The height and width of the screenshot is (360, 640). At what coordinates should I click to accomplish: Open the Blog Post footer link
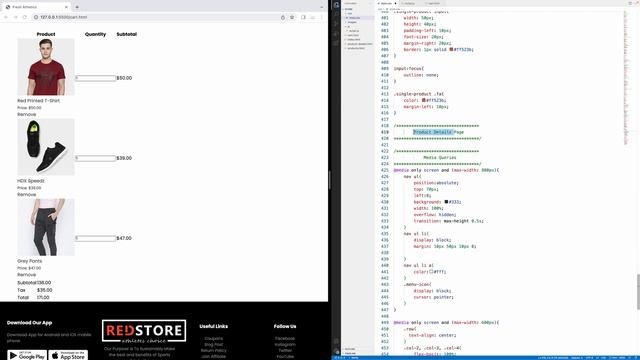click(213, 344)
